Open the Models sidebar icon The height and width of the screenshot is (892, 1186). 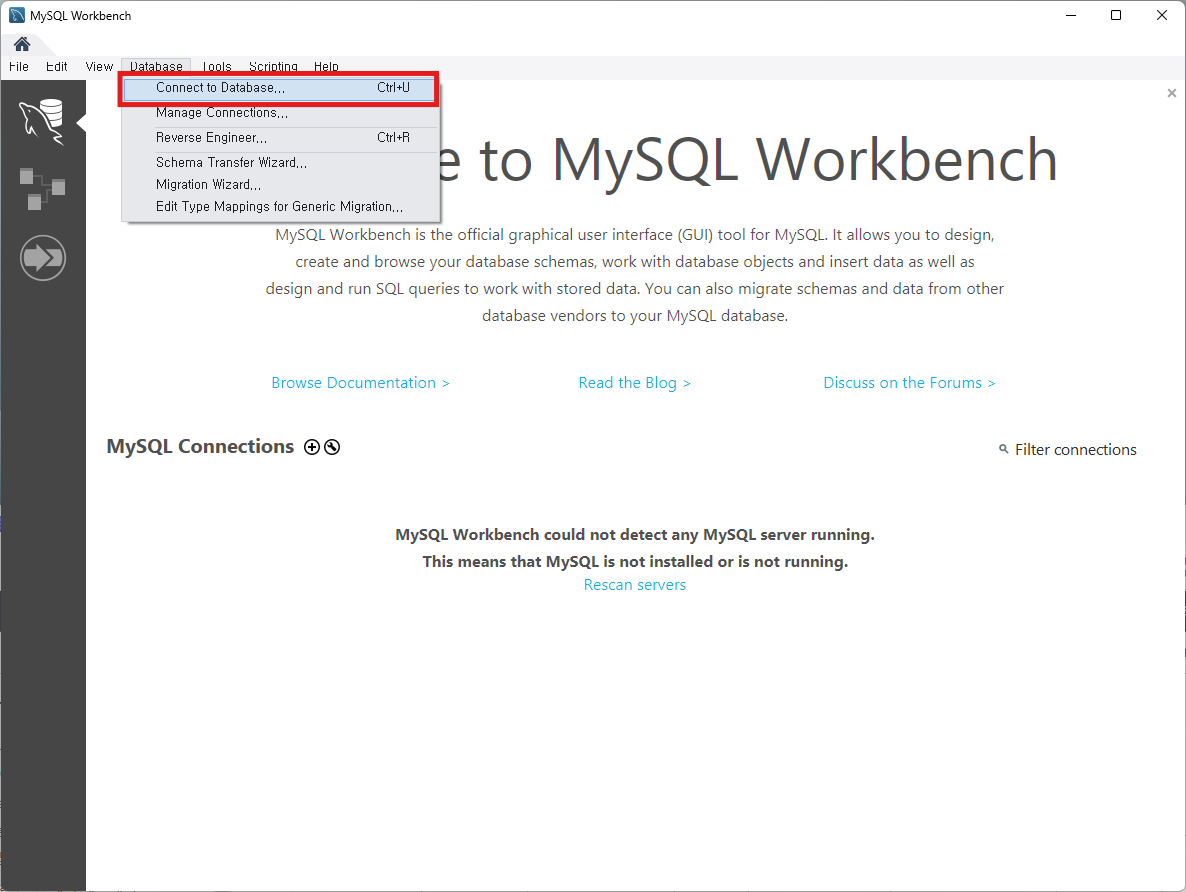click(42, 189)
